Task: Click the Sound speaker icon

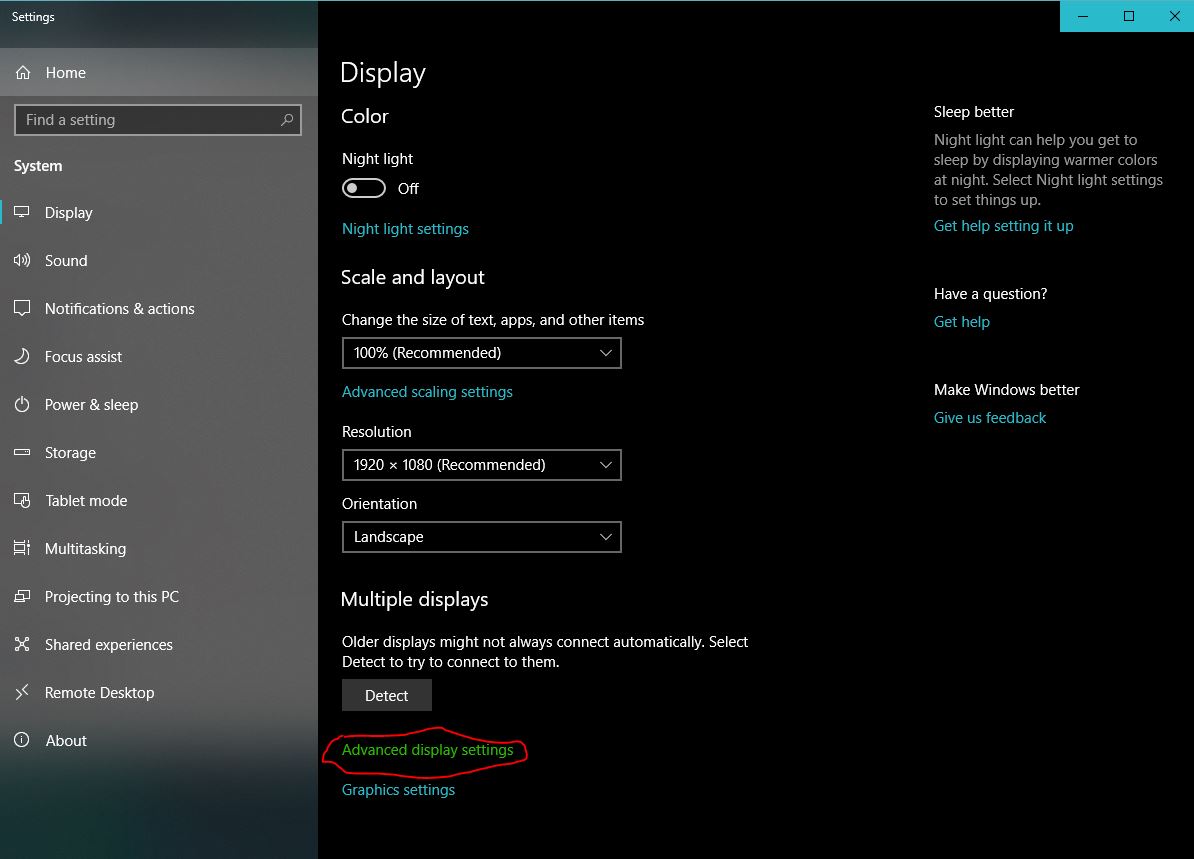Action: click(x=22, y=261)
